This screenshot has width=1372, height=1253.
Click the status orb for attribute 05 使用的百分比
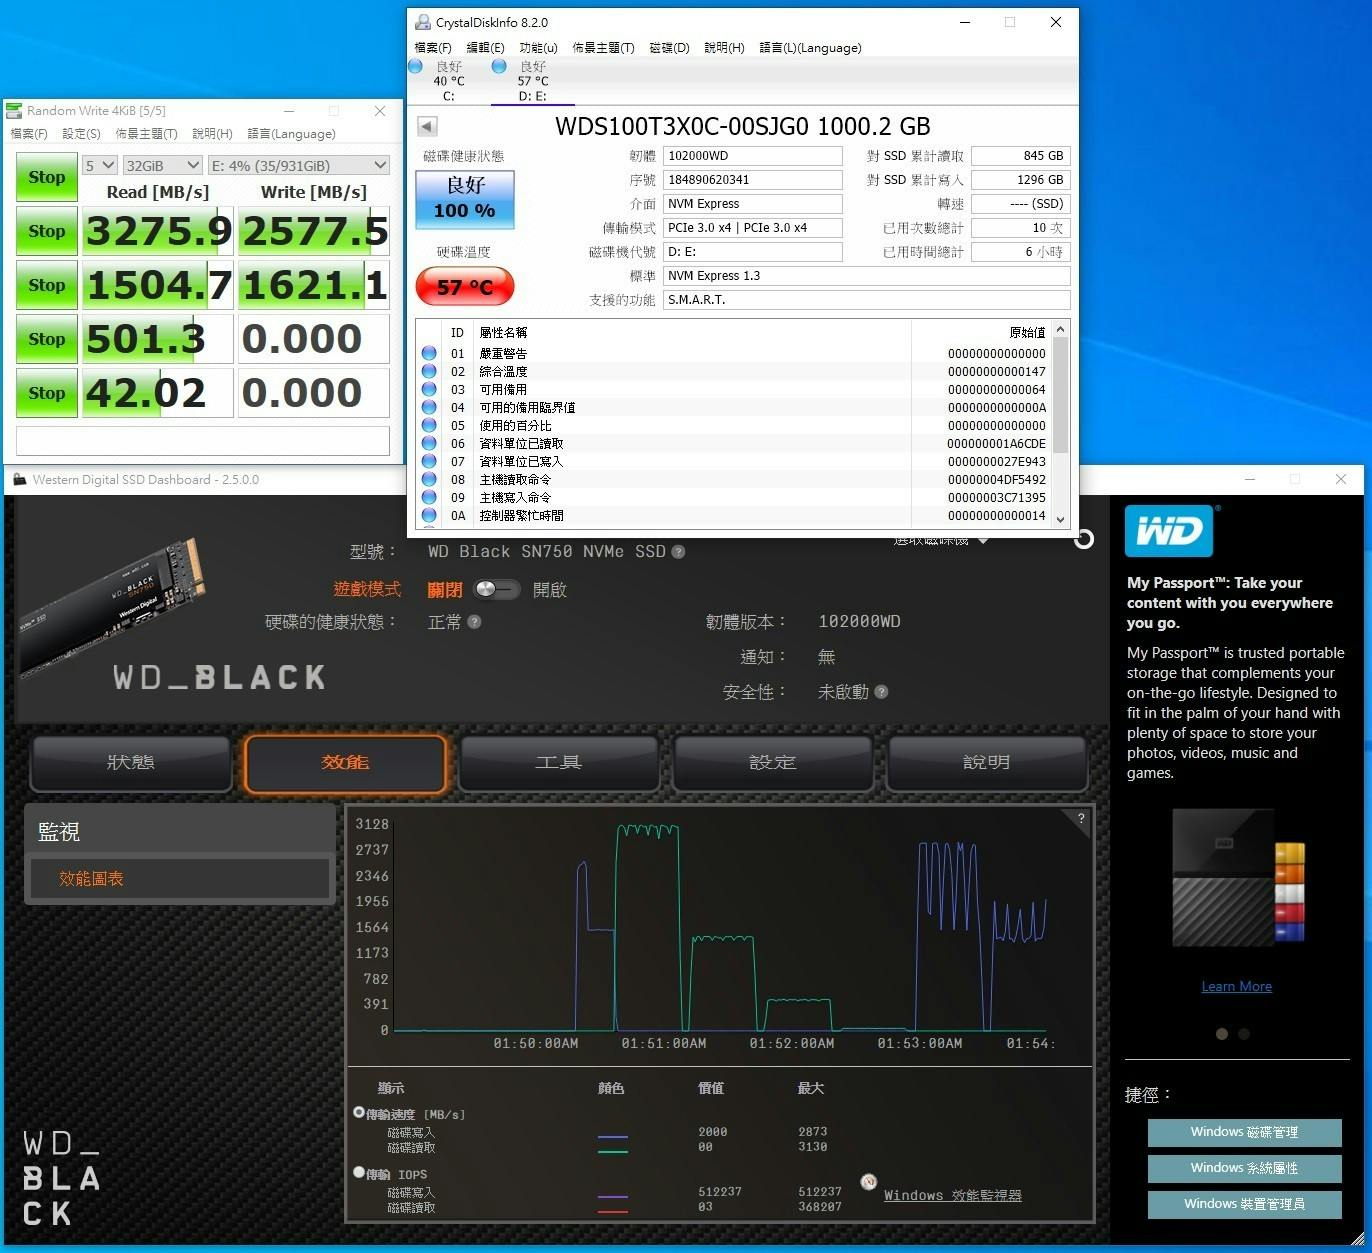[x=429, y=425]
